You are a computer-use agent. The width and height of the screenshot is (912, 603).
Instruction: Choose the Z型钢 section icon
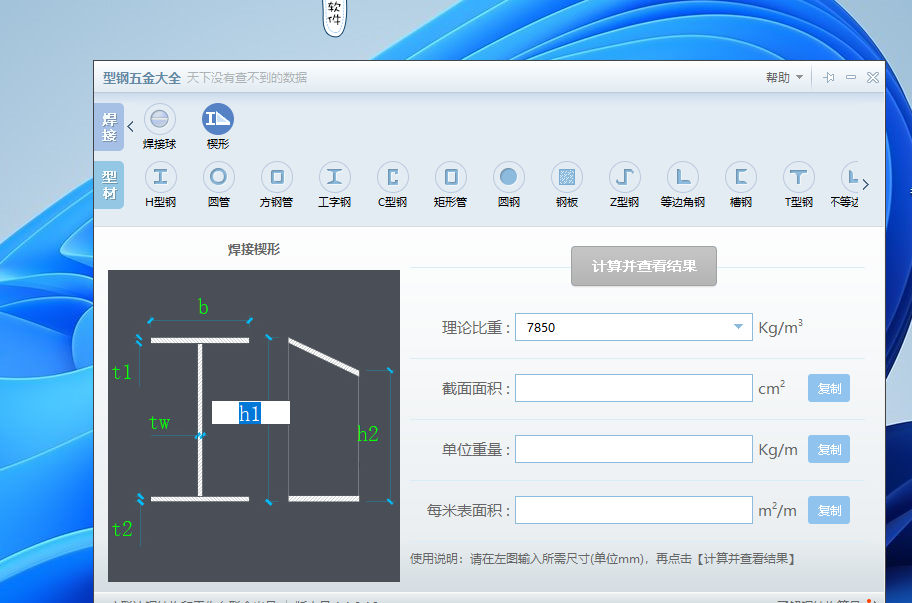pos(625,177)
